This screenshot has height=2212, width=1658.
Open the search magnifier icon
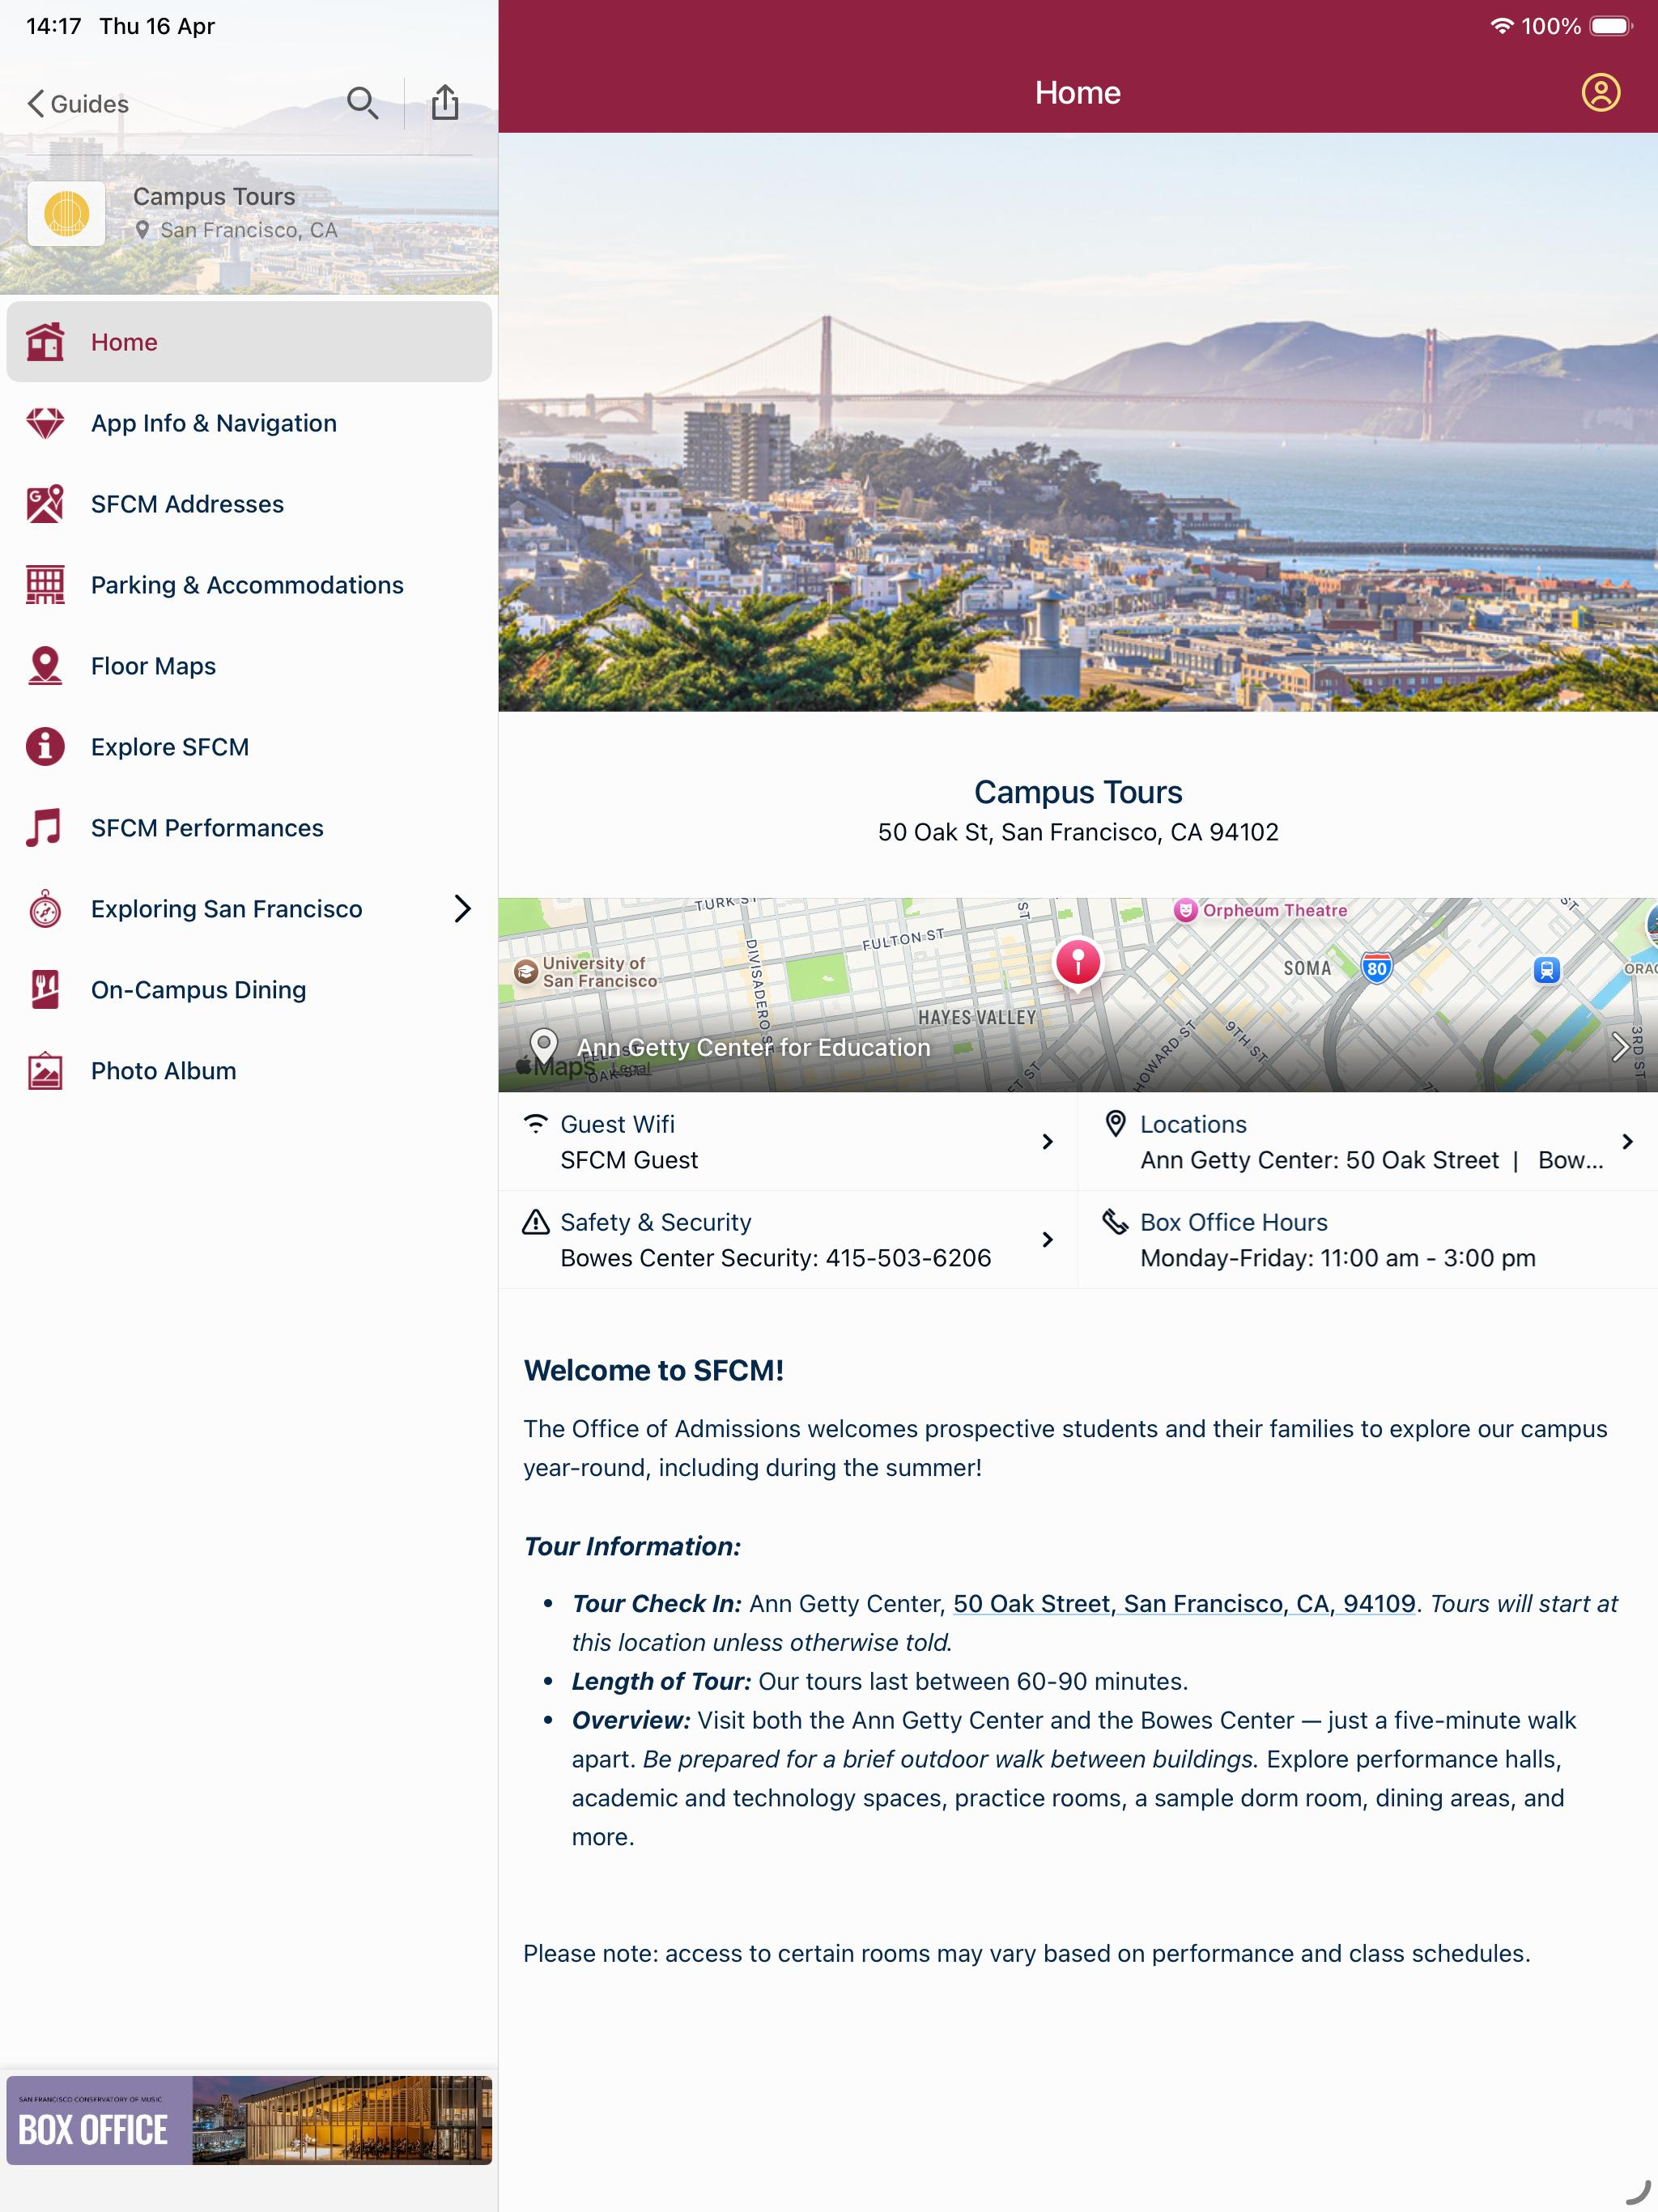(x=362, y=103)
